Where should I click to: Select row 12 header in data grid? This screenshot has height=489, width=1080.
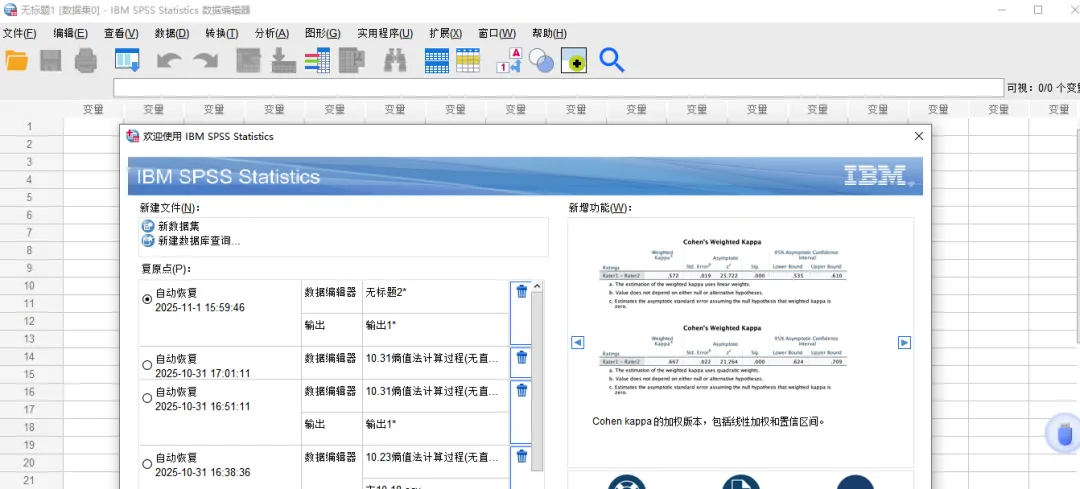pos(30,321)
